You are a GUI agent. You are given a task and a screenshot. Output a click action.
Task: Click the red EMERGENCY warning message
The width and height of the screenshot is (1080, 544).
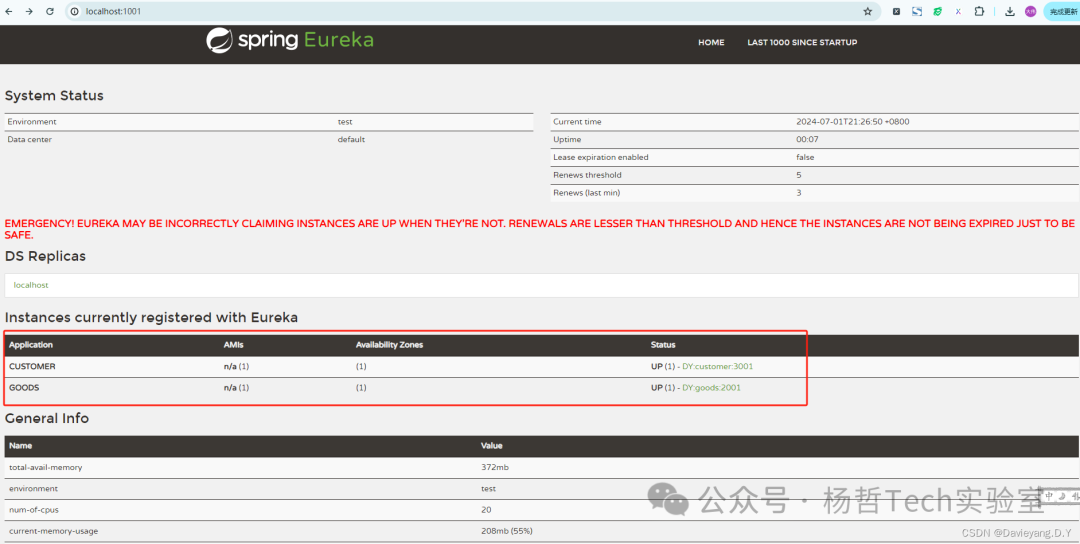[x=539, y=229]
